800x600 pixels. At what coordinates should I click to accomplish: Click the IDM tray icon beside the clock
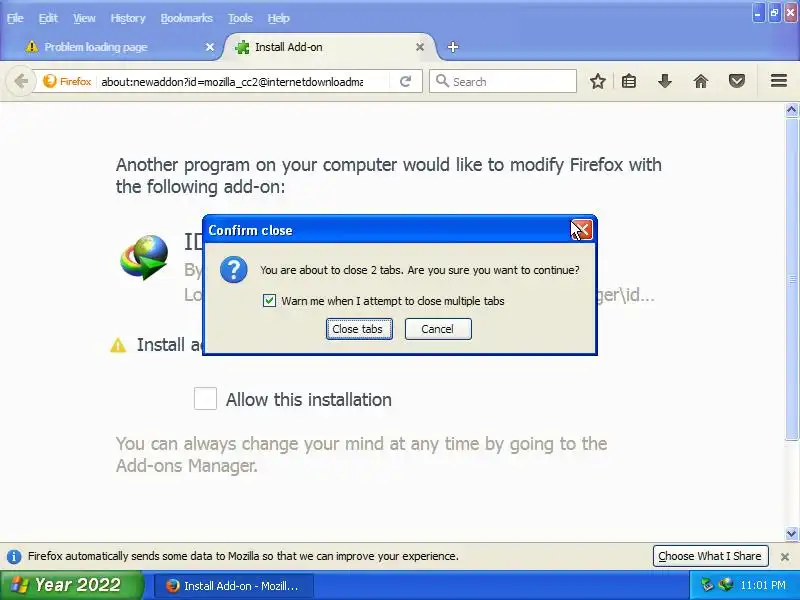tap(725, 585)
